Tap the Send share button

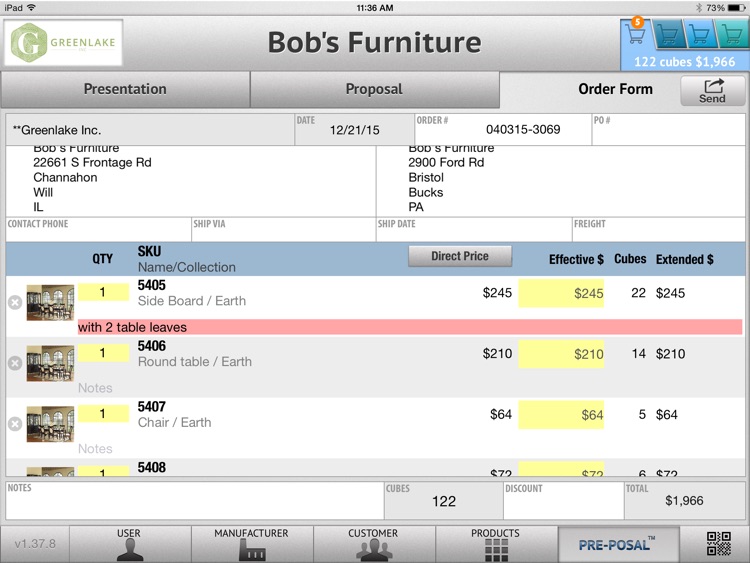[713, 91]
